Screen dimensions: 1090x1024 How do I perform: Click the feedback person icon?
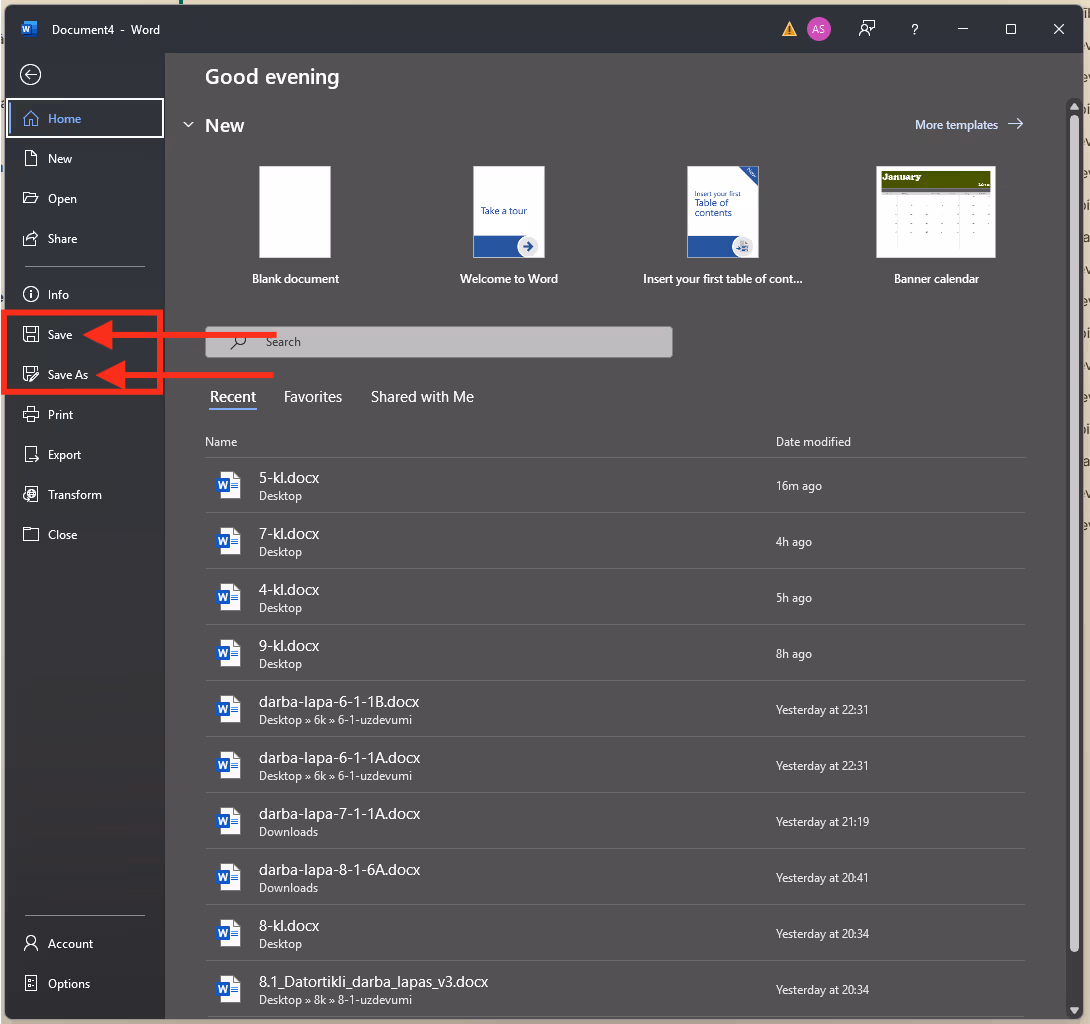(866, 29)
